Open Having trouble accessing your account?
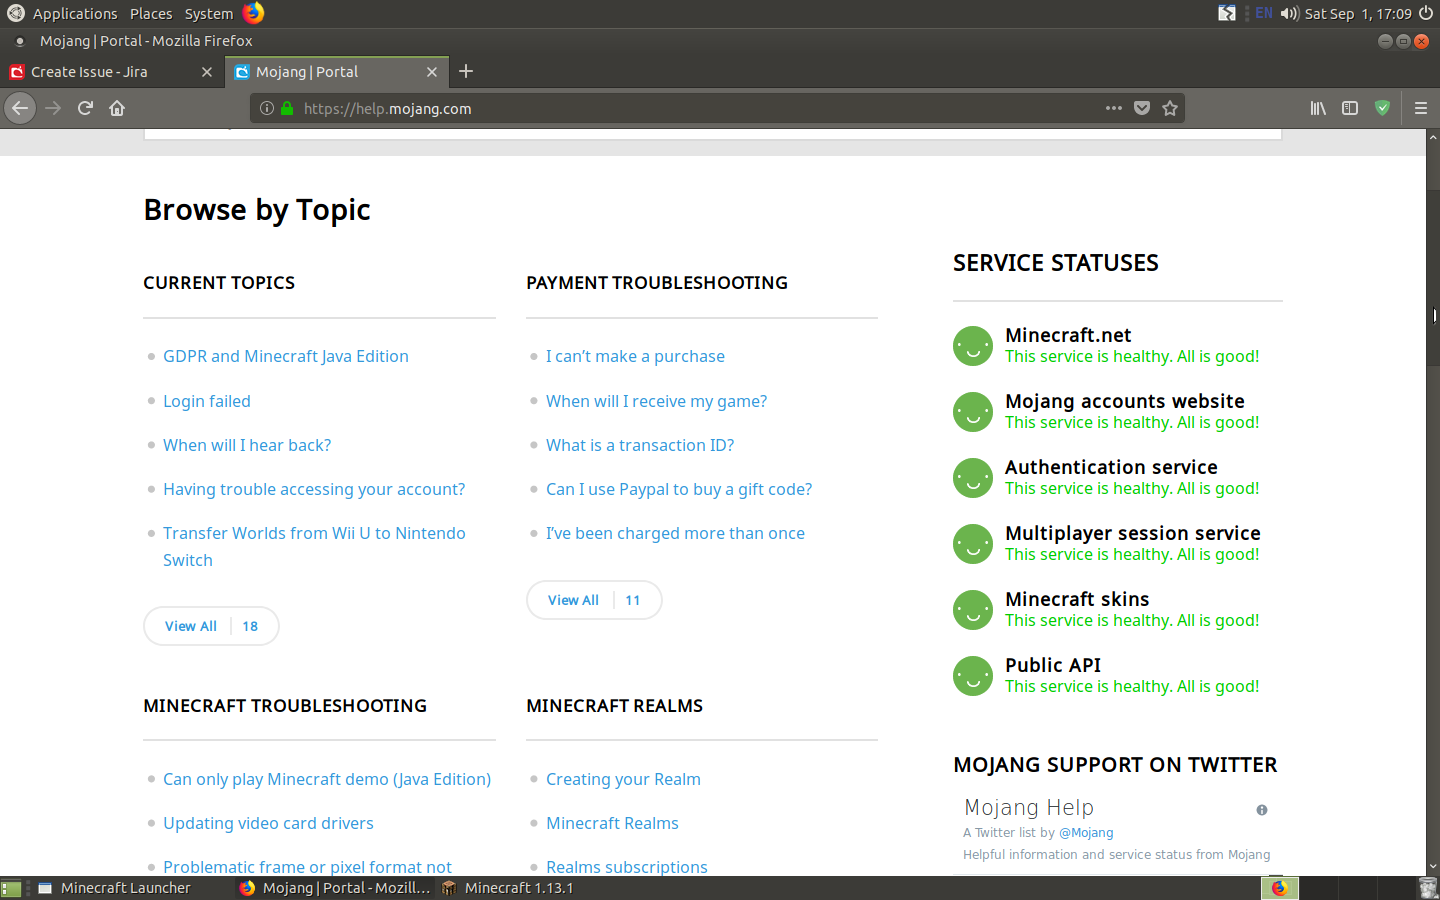The width and height of the screenshot is (1440, 900). click(314, 489)
